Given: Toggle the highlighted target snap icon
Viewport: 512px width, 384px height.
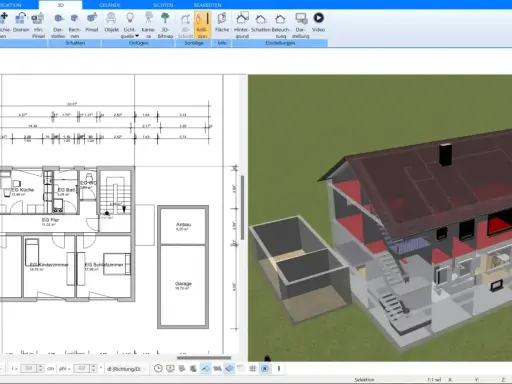Looking at the screenshot, I should 265,368.
